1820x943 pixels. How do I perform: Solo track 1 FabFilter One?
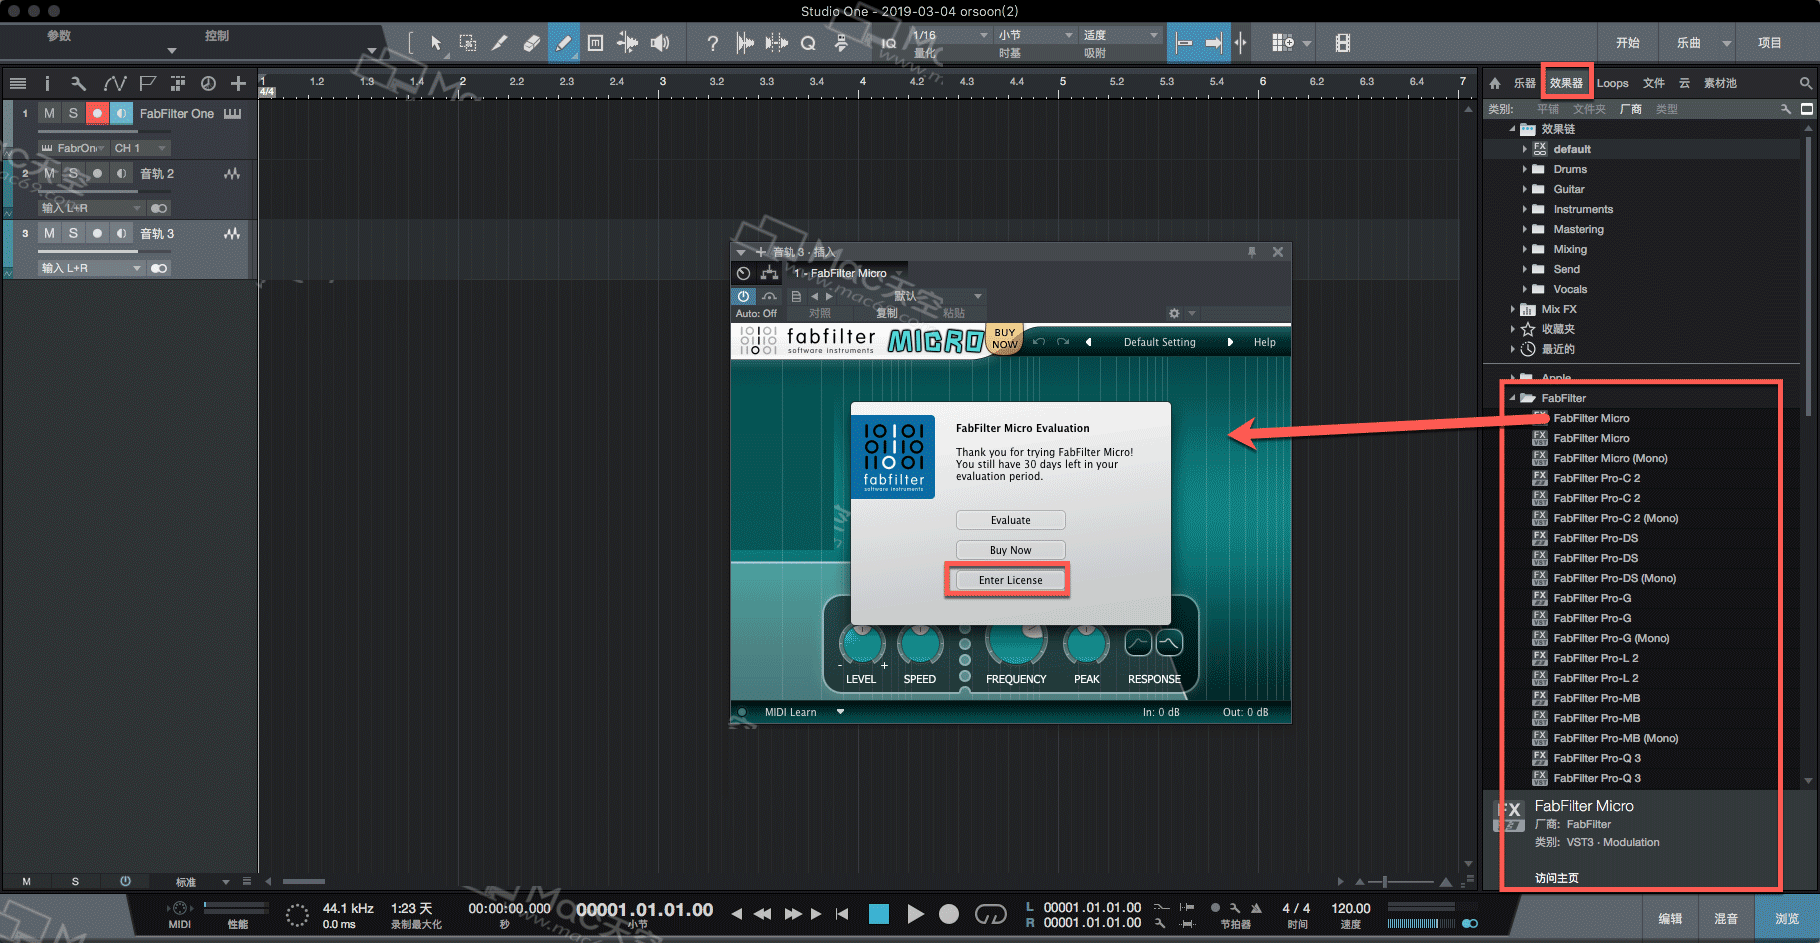(x=73, y=114)
